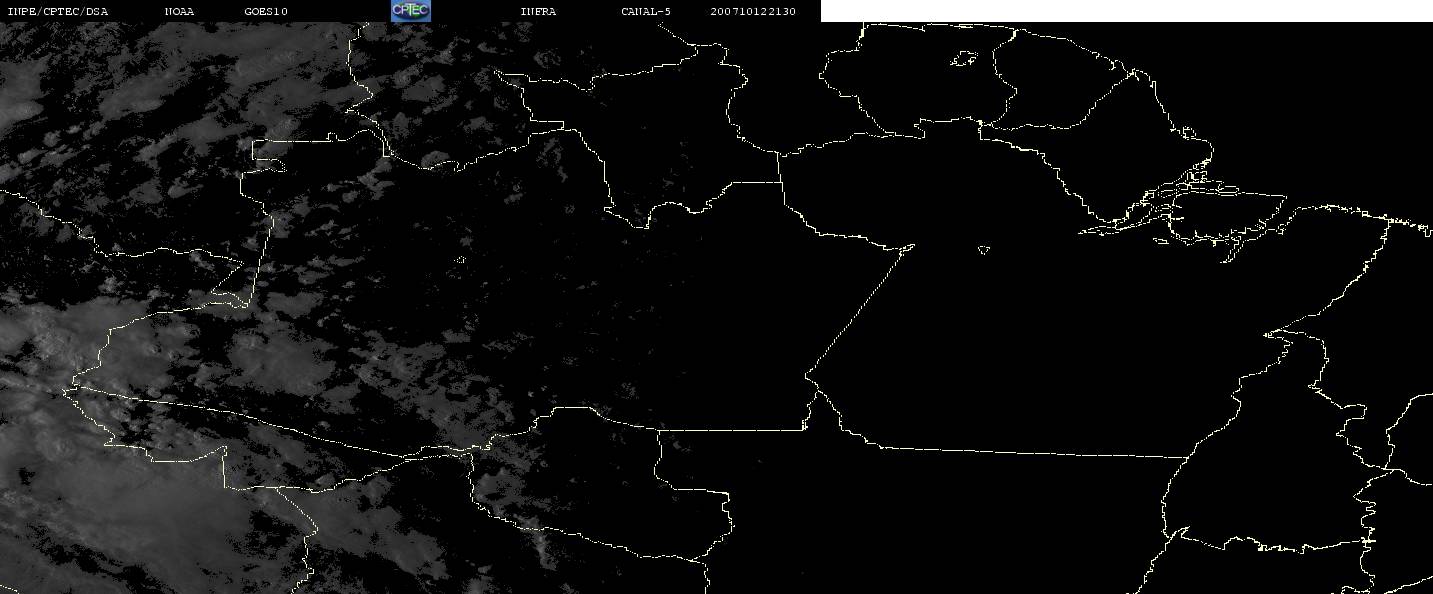Click the NOAA label in header
The width and height of the screenshot is (1433, 594).
coord(179,11)
